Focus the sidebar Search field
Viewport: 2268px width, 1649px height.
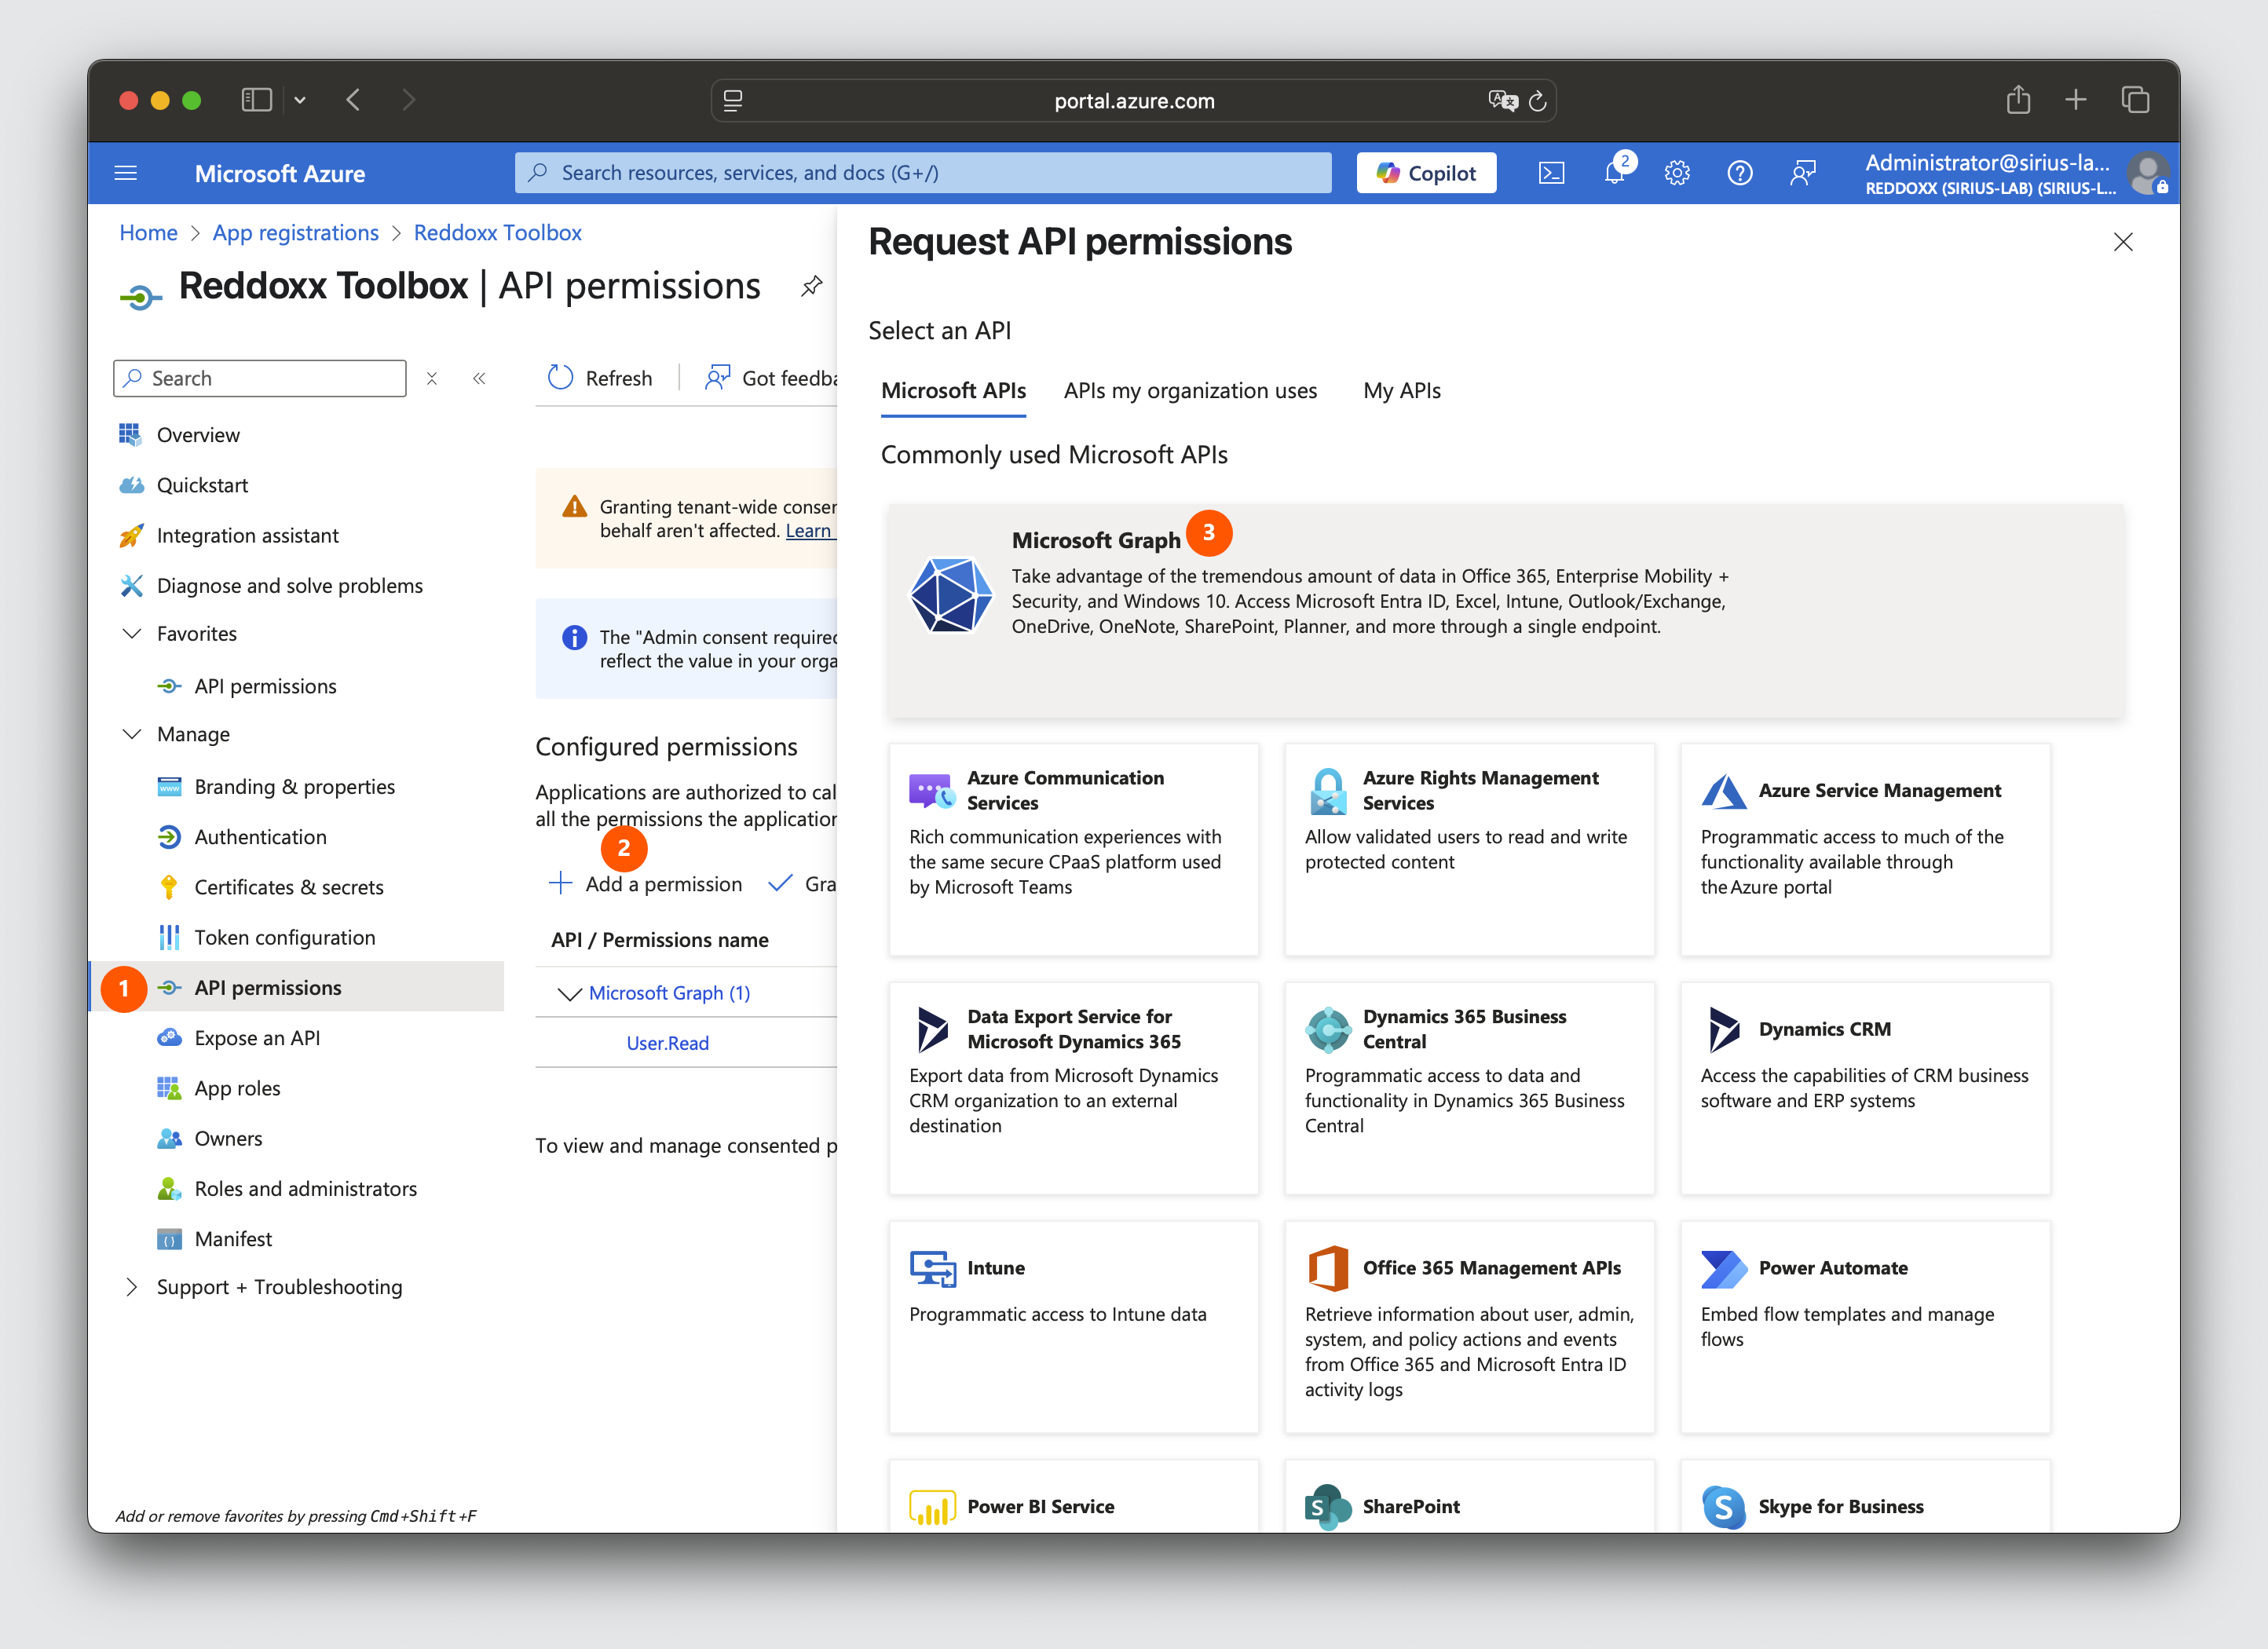pyautogui.click(x=260, y=378)
